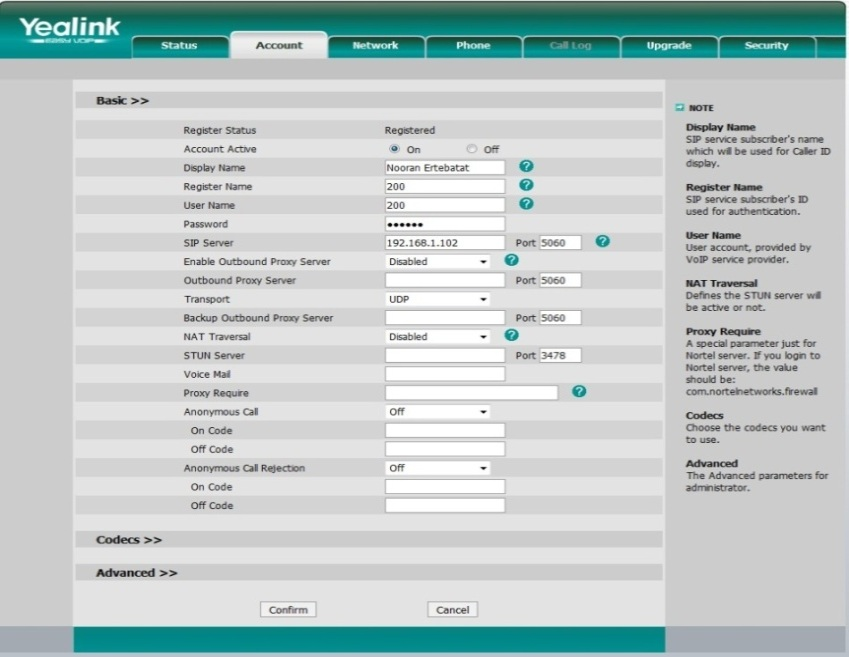Click the com.nortelnetworks.firewall text
This screenshot has height=657, width=849.
pyautogui.click(x=752, y=392)
